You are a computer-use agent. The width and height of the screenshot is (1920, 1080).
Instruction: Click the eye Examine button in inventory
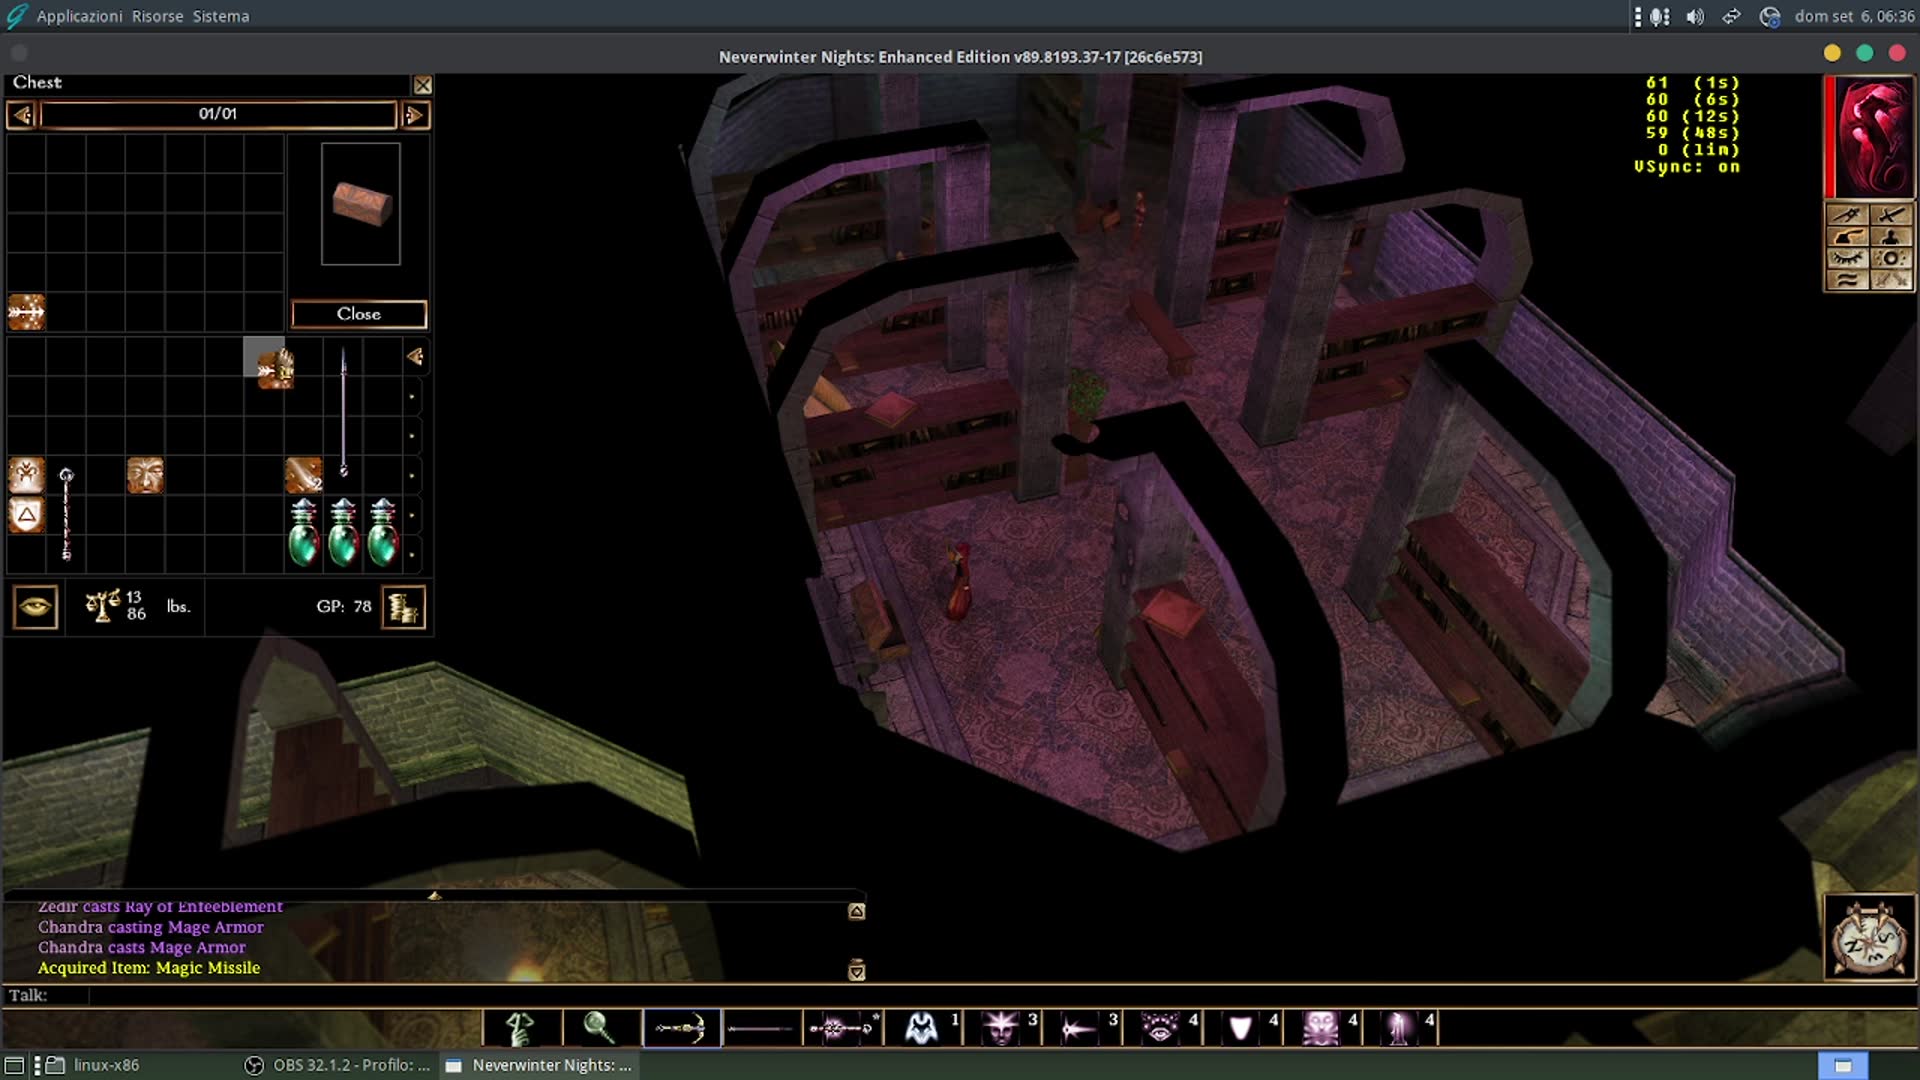(x=35, y=607)
